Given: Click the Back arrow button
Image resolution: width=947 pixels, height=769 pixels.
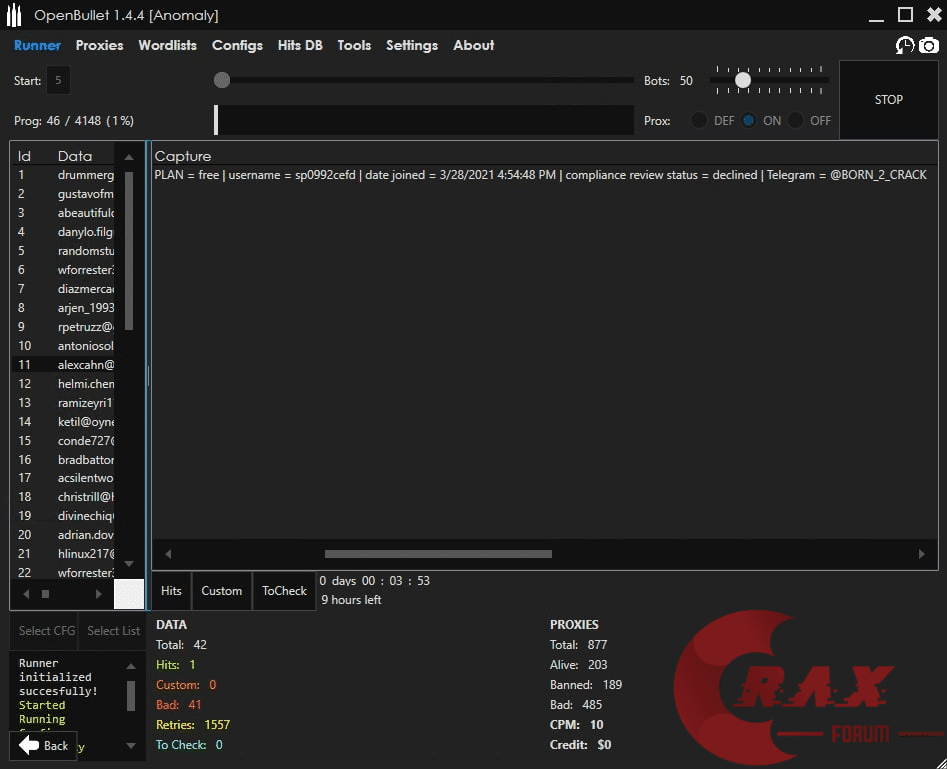Looking at the screenshot, I should click(43, 745).
